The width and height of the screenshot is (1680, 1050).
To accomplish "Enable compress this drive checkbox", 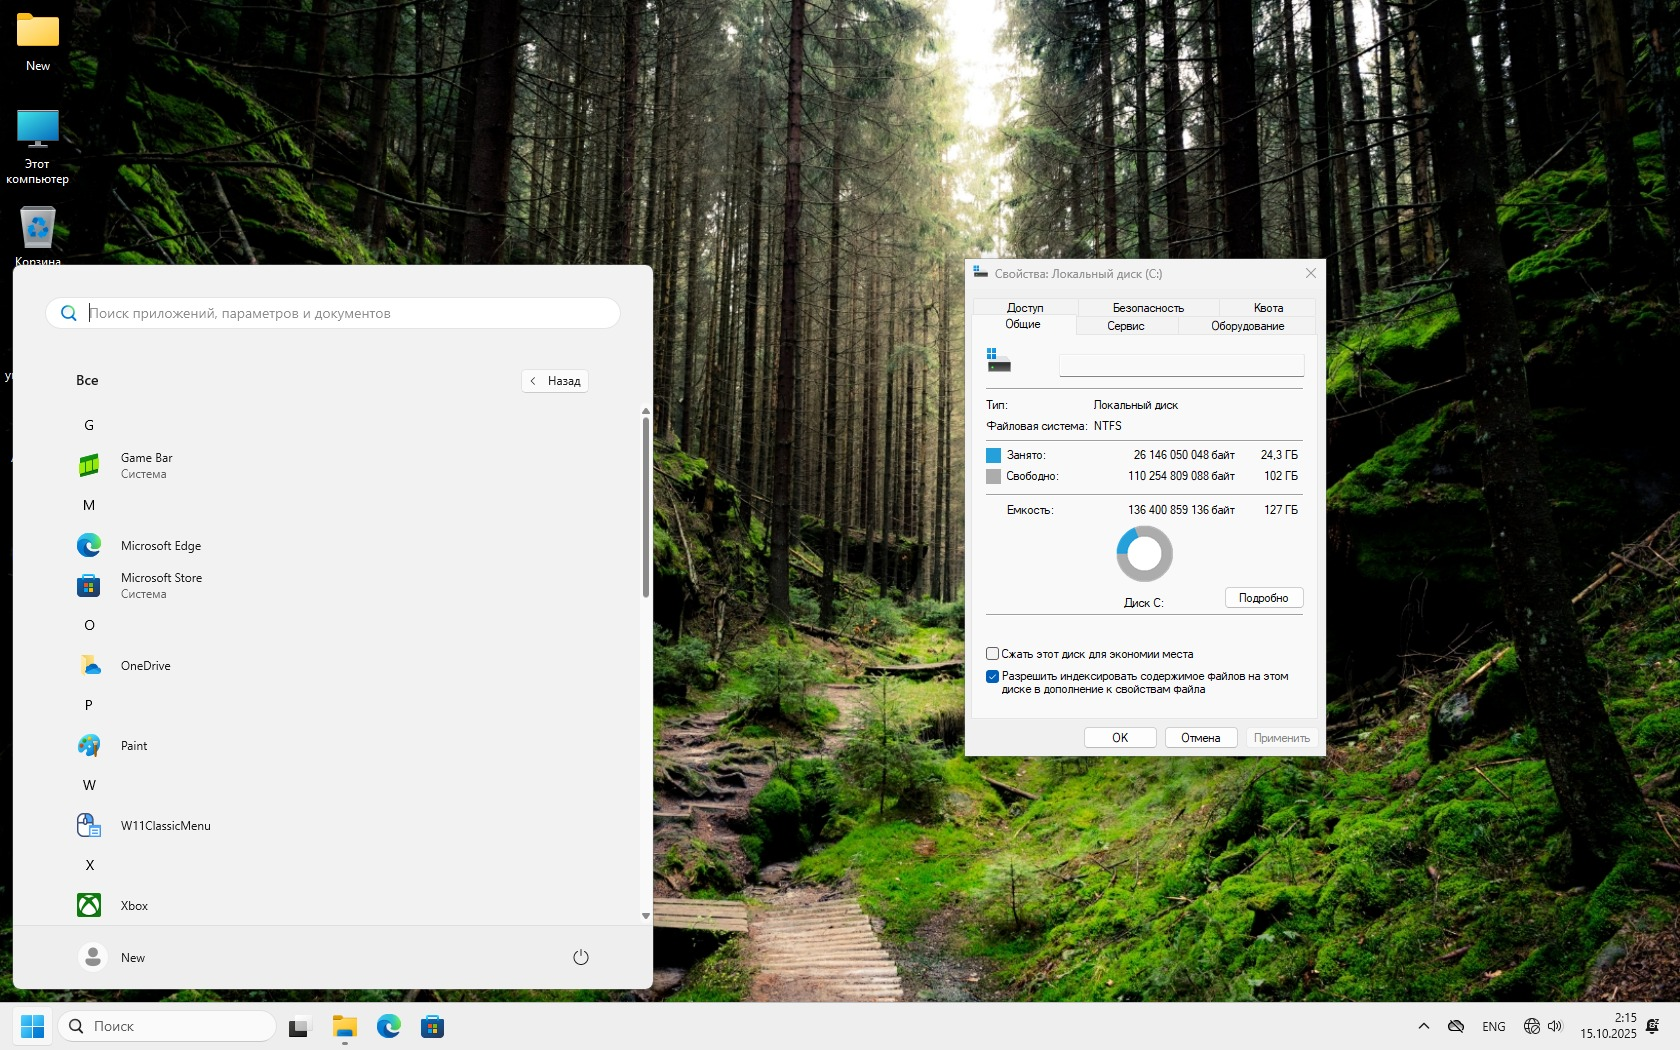I will (x=993, y=654).
